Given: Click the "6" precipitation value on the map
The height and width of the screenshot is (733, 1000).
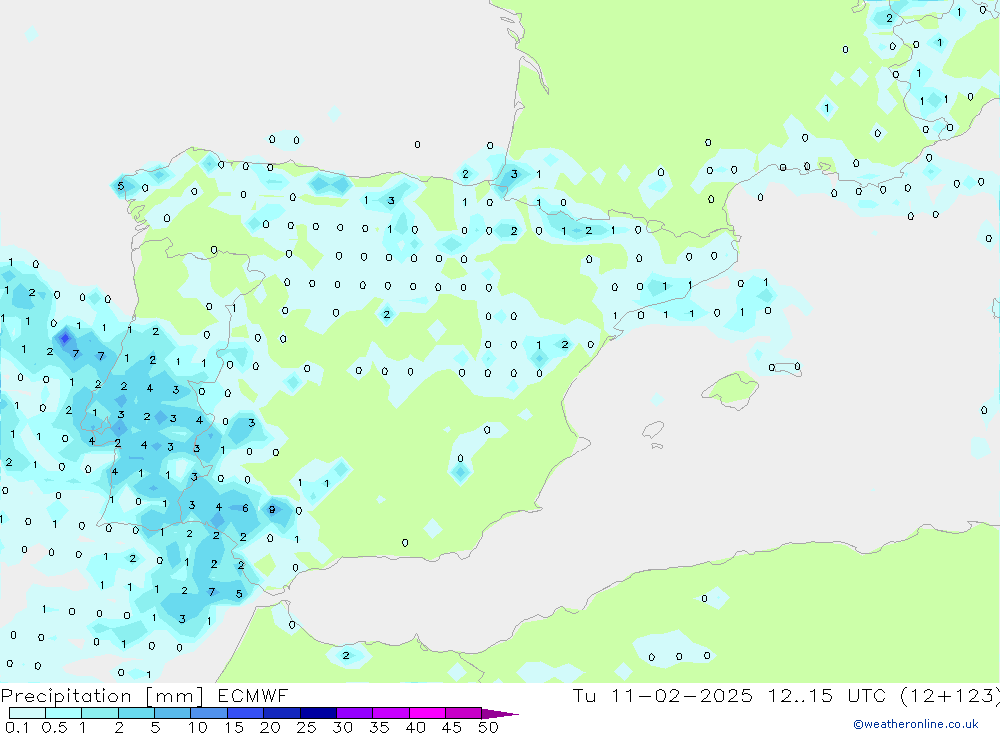Looking at the screenshot, I should click(x=246, y=508).
